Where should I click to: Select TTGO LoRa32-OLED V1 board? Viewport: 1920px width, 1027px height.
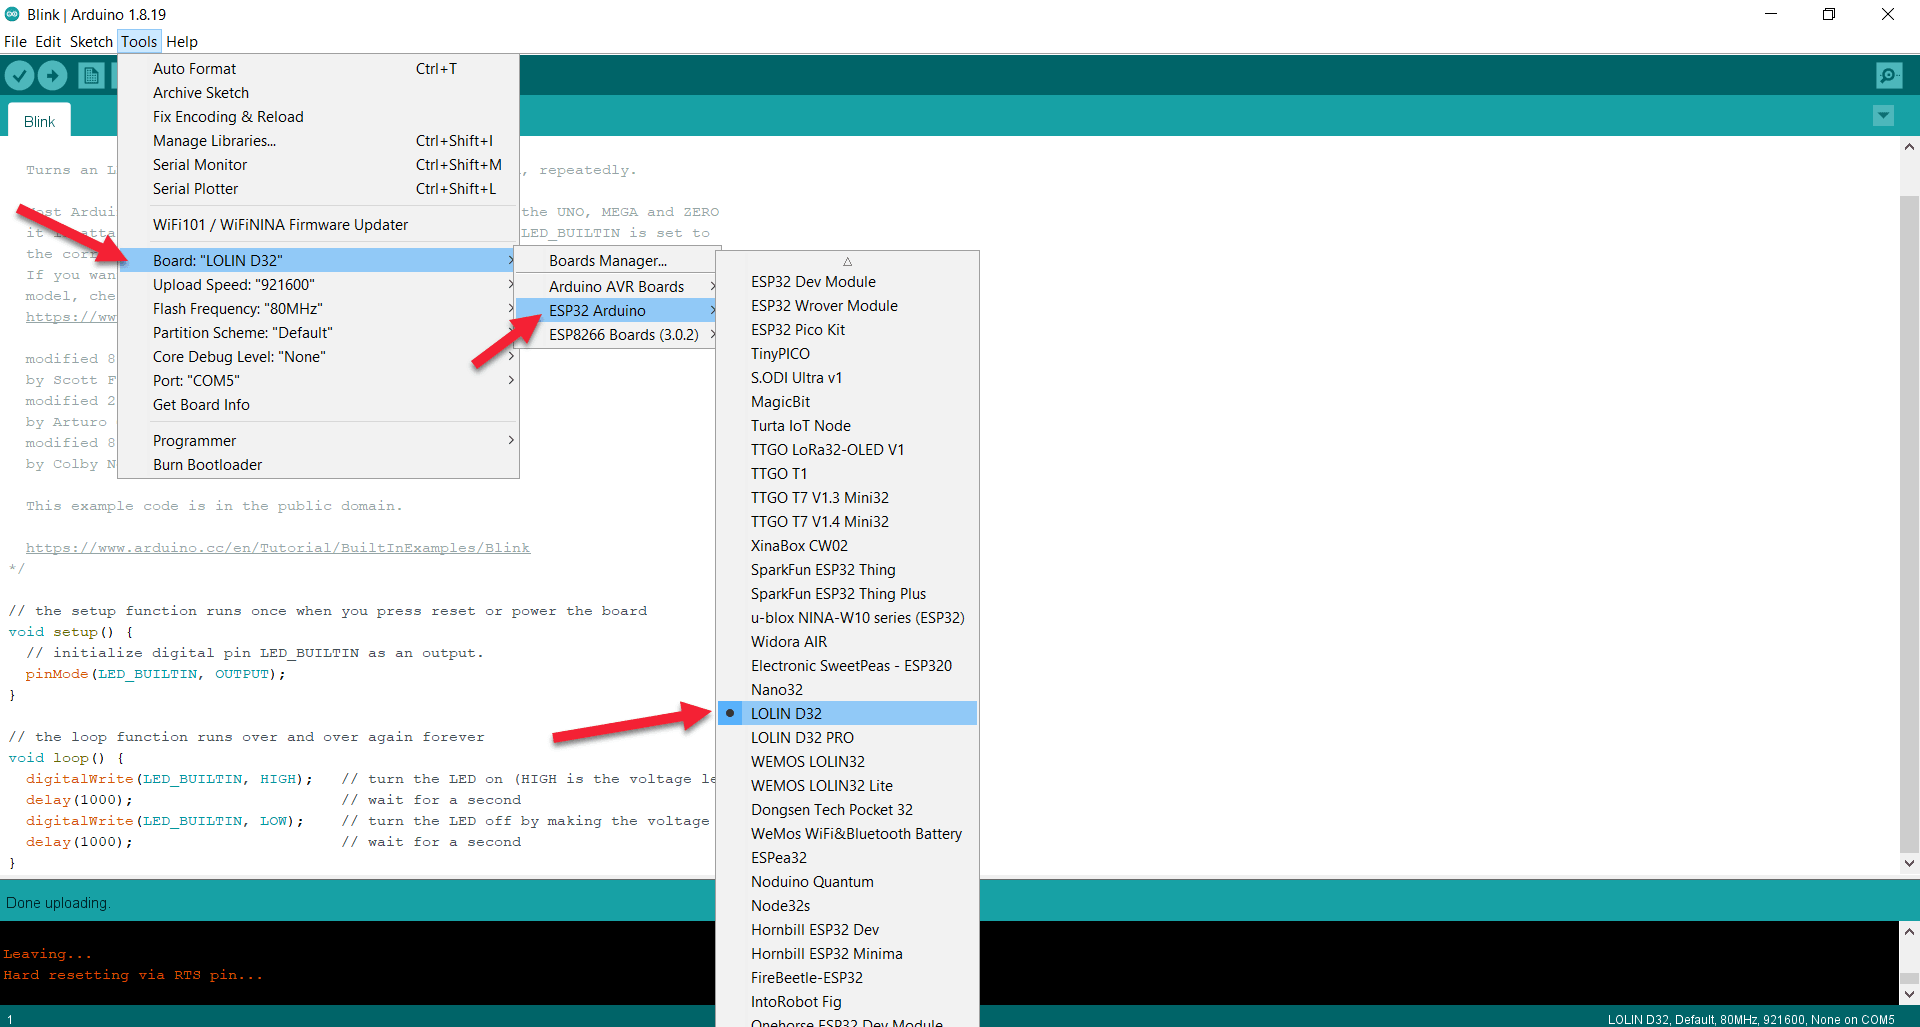click(847, 450)
